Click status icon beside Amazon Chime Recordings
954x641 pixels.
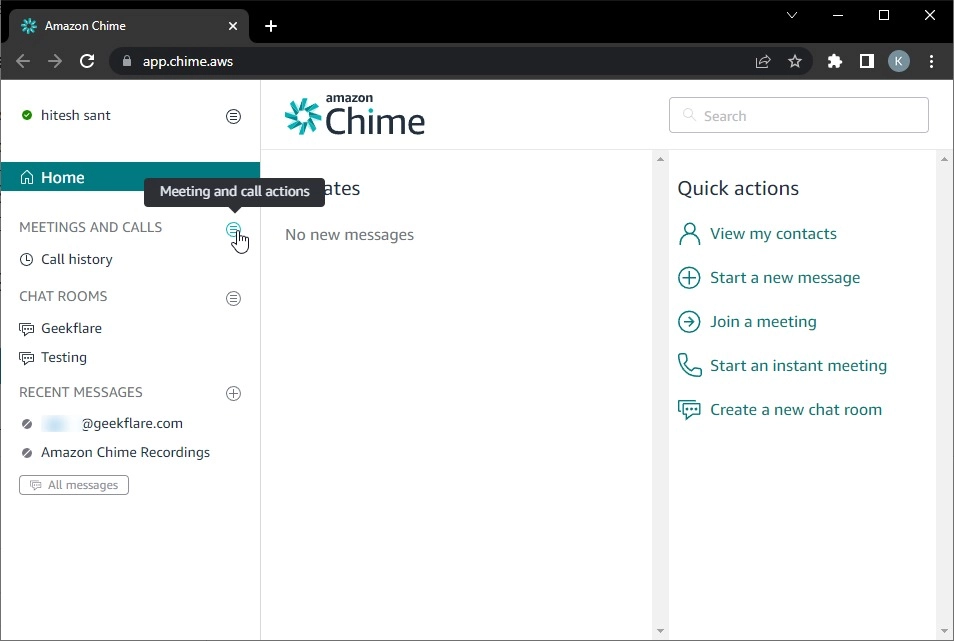pos(27,453)
